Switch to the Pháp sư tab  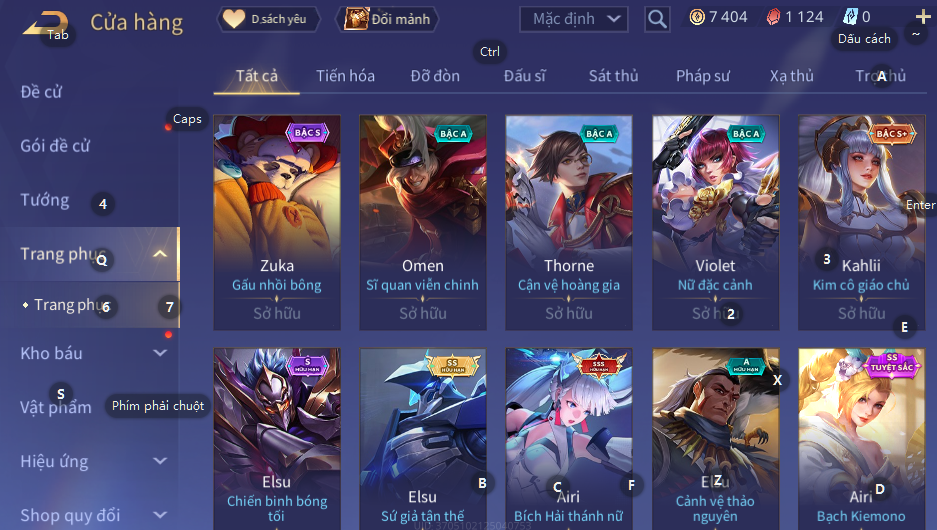[703, 76]
